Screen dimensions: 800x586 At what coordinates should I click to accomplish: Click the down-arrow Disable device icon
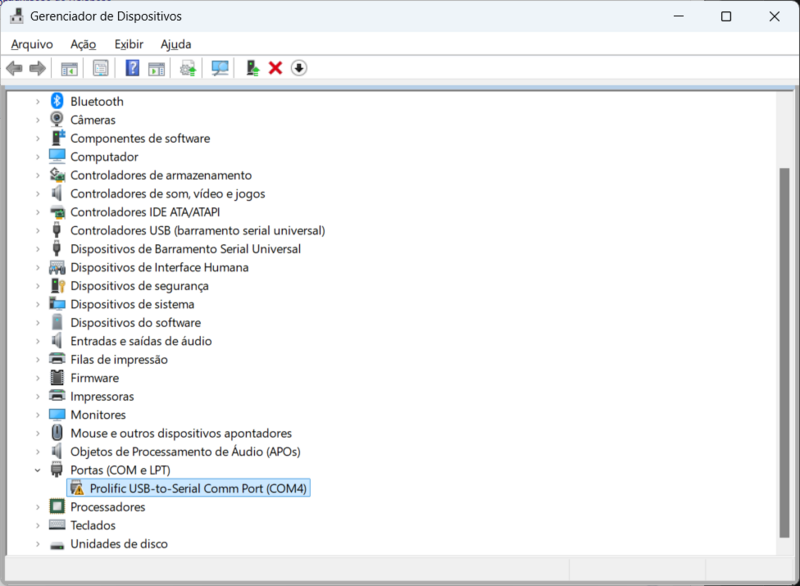(x=299, y=68)
